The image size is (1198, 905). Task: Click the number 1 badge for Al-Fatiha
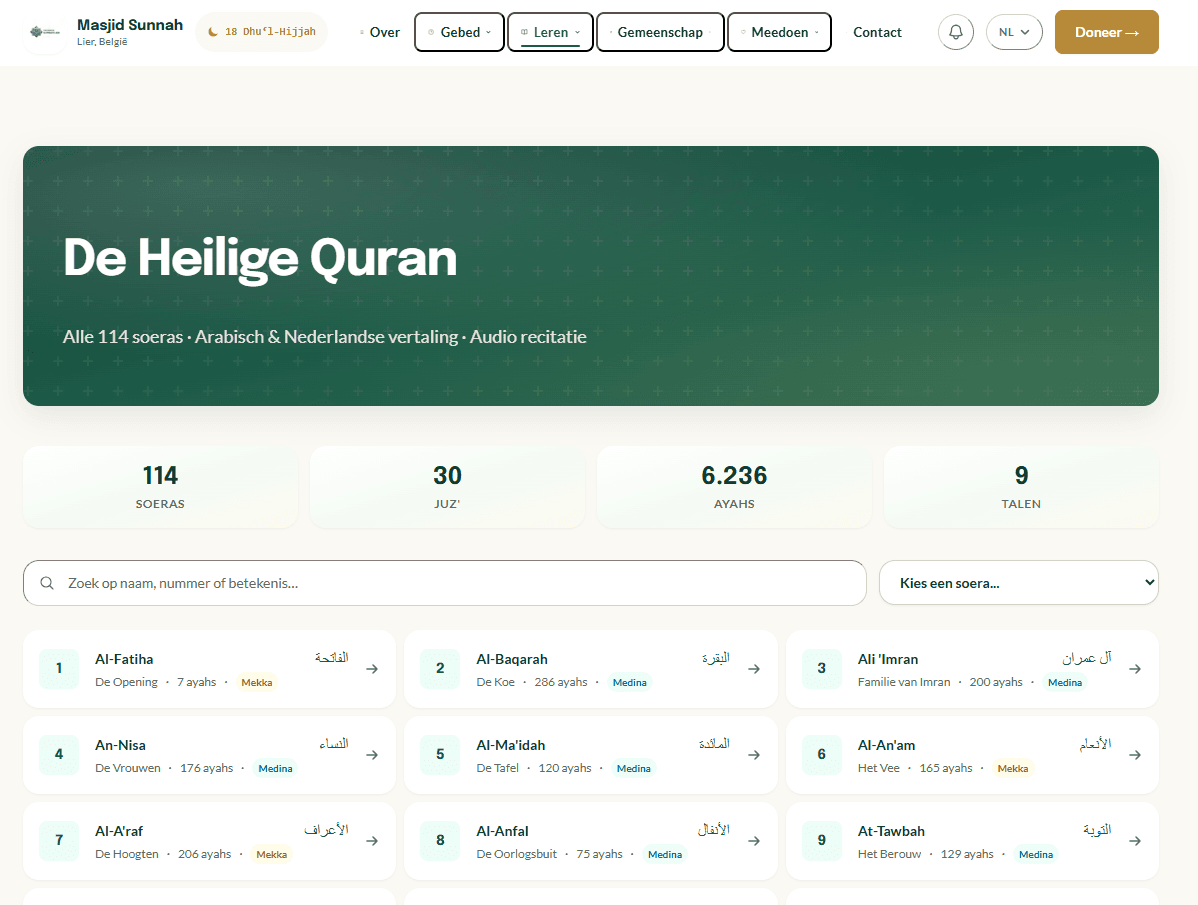click(59, 668)
